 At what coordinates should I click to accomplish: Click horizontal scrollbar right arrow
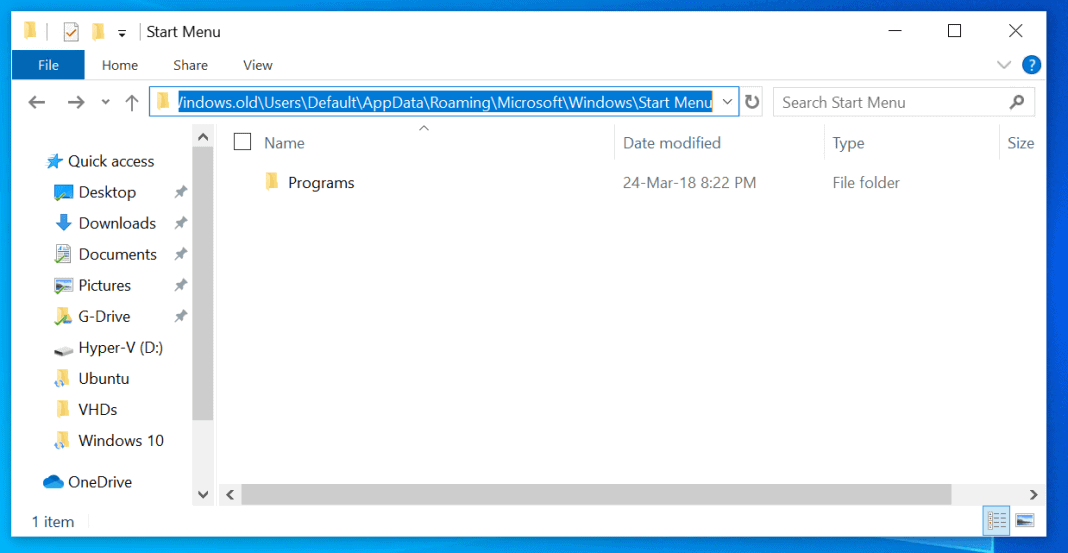click(1034, 494)
